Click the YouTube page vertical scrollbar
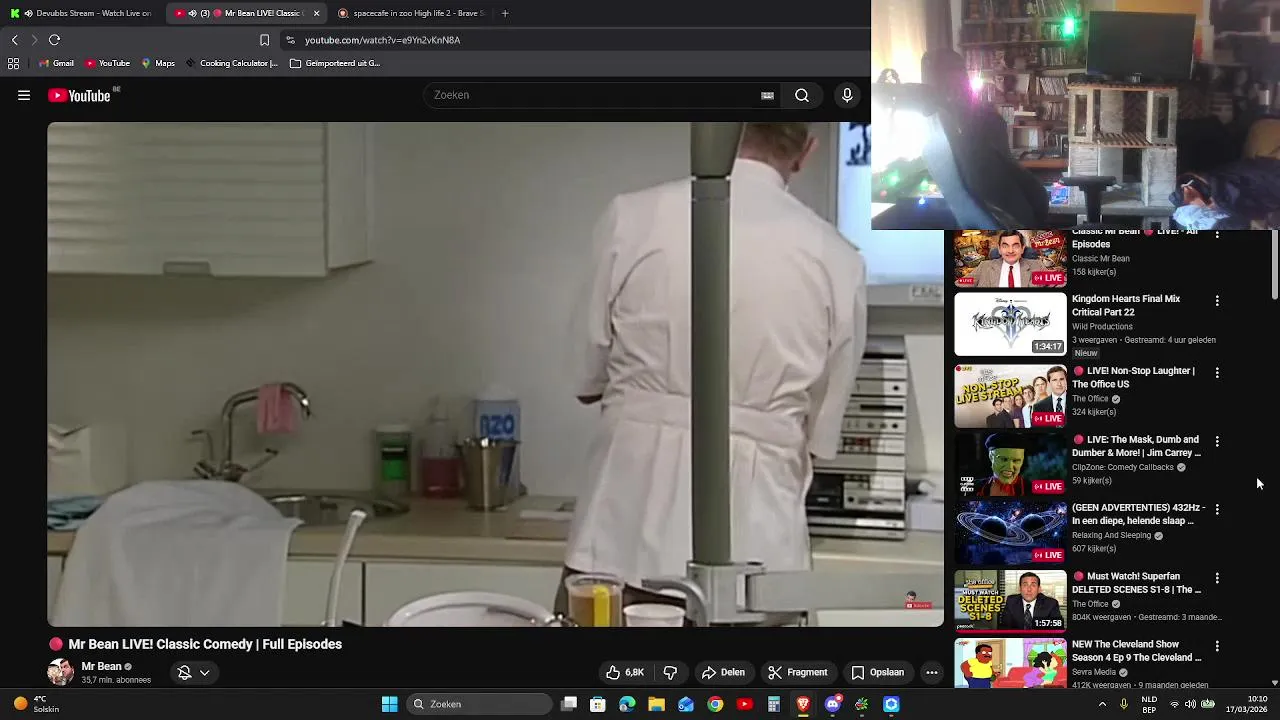 coord(1274,265)
